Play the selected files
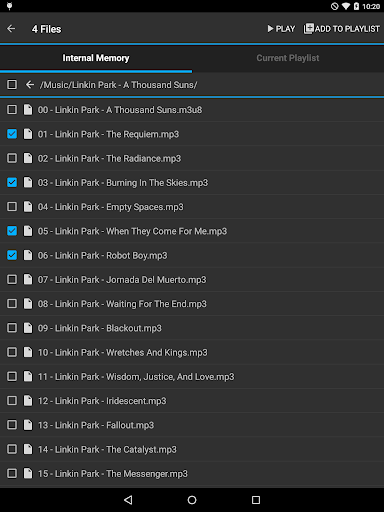The image size is (384, 512). pos(281,29)
